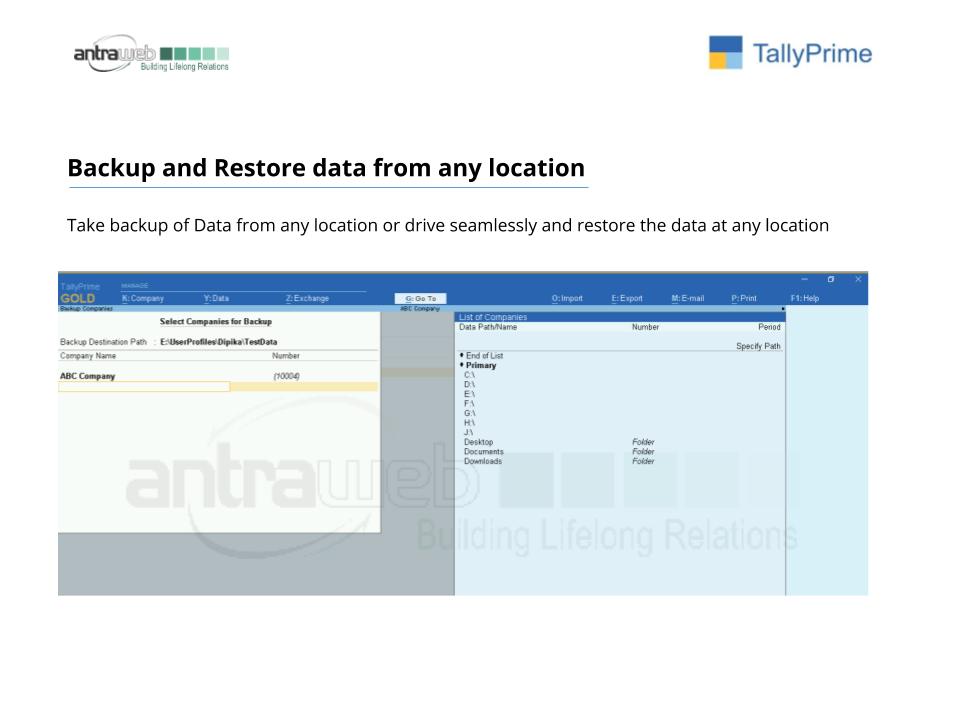Image resolution: width=960 pixels, height=720 pixels.
Task: Open the Y: Data menu
Action: point(216,298)
